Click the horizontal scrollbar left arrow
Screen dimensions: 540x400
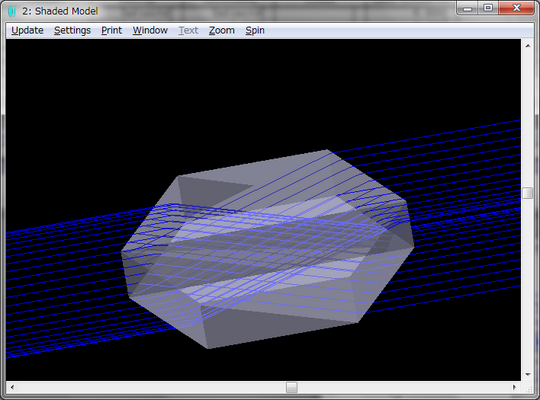[x=12, y=387]
